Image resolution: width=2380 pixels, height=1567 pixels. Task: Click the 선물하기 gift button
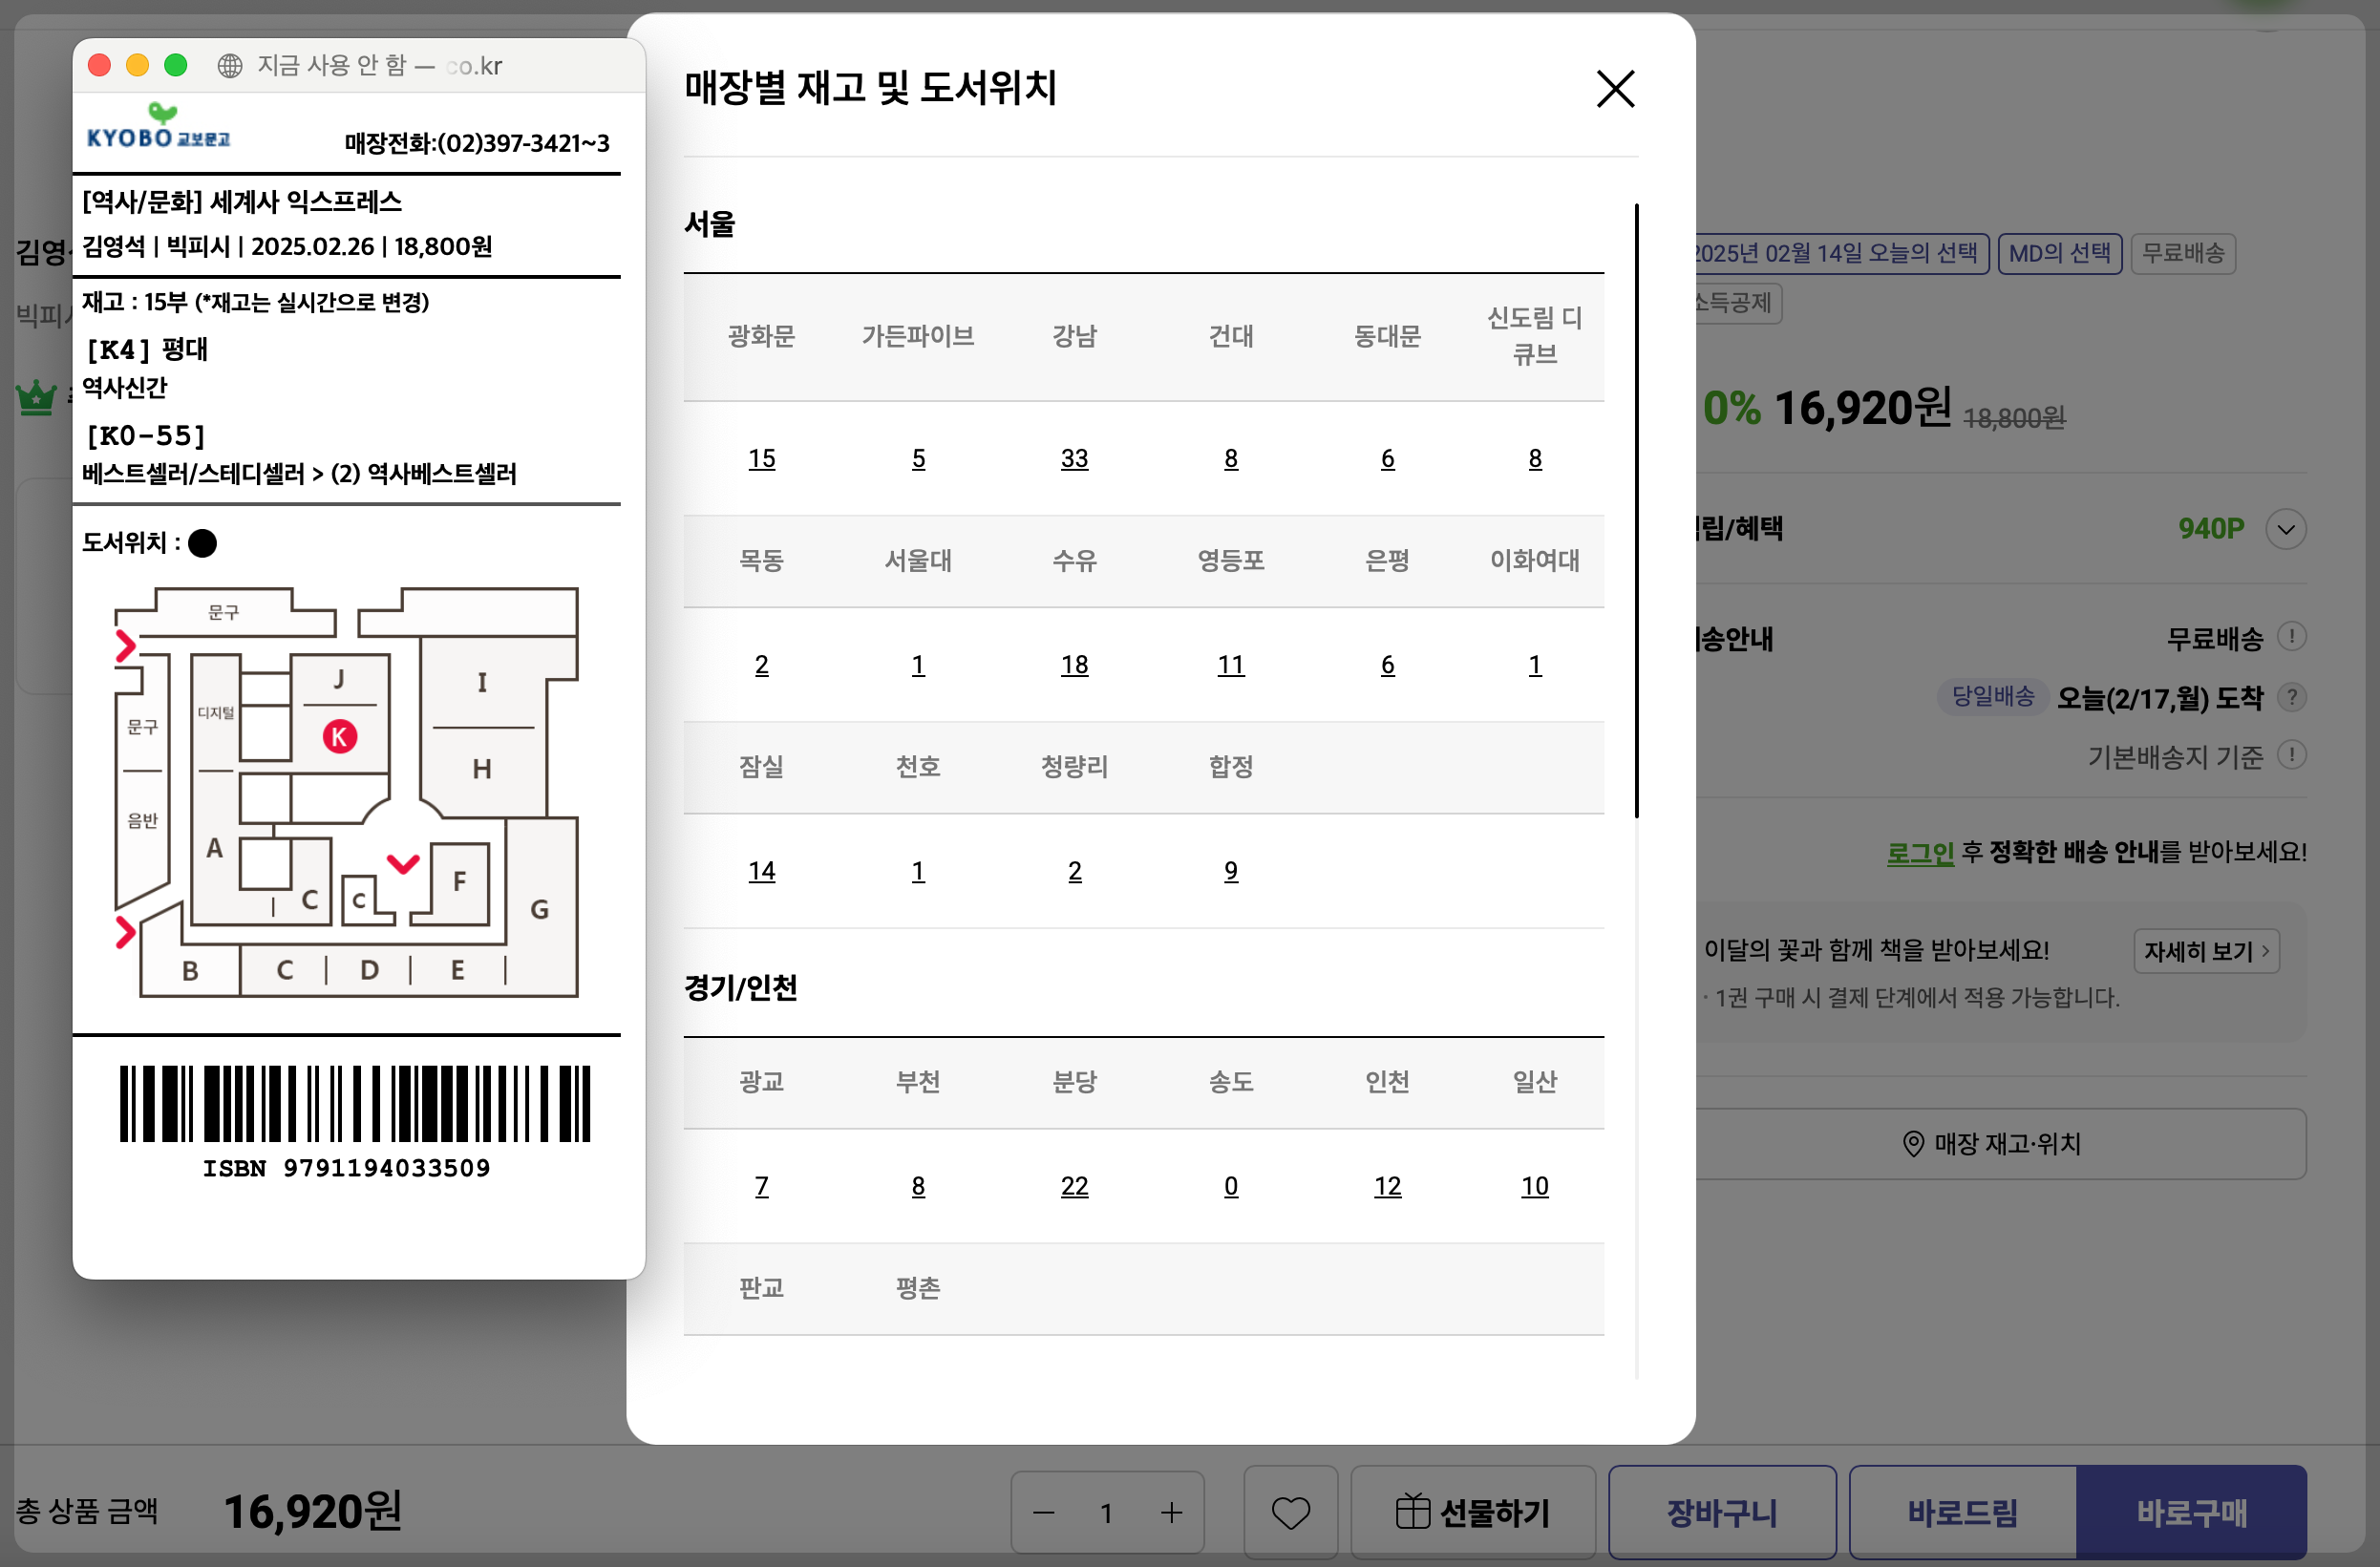(x=1472, y=1512)
